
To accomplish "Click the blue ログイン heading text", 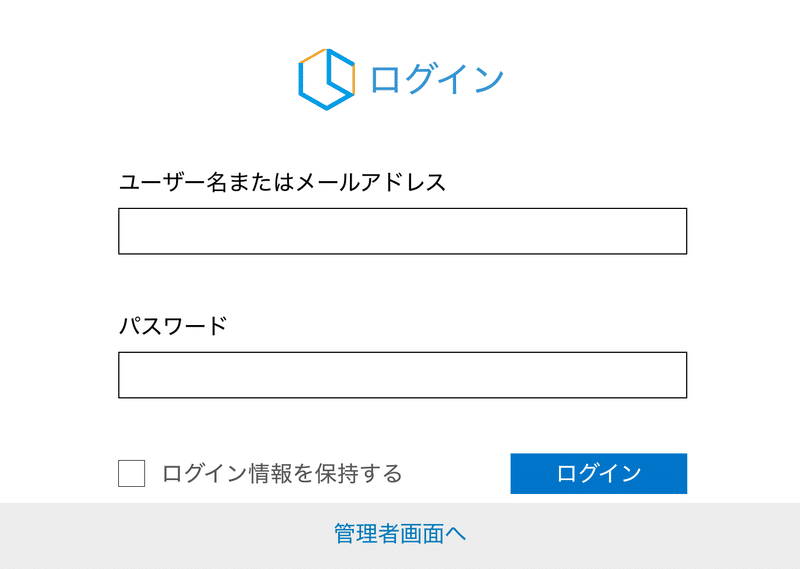I will click(x=437, y=80).
